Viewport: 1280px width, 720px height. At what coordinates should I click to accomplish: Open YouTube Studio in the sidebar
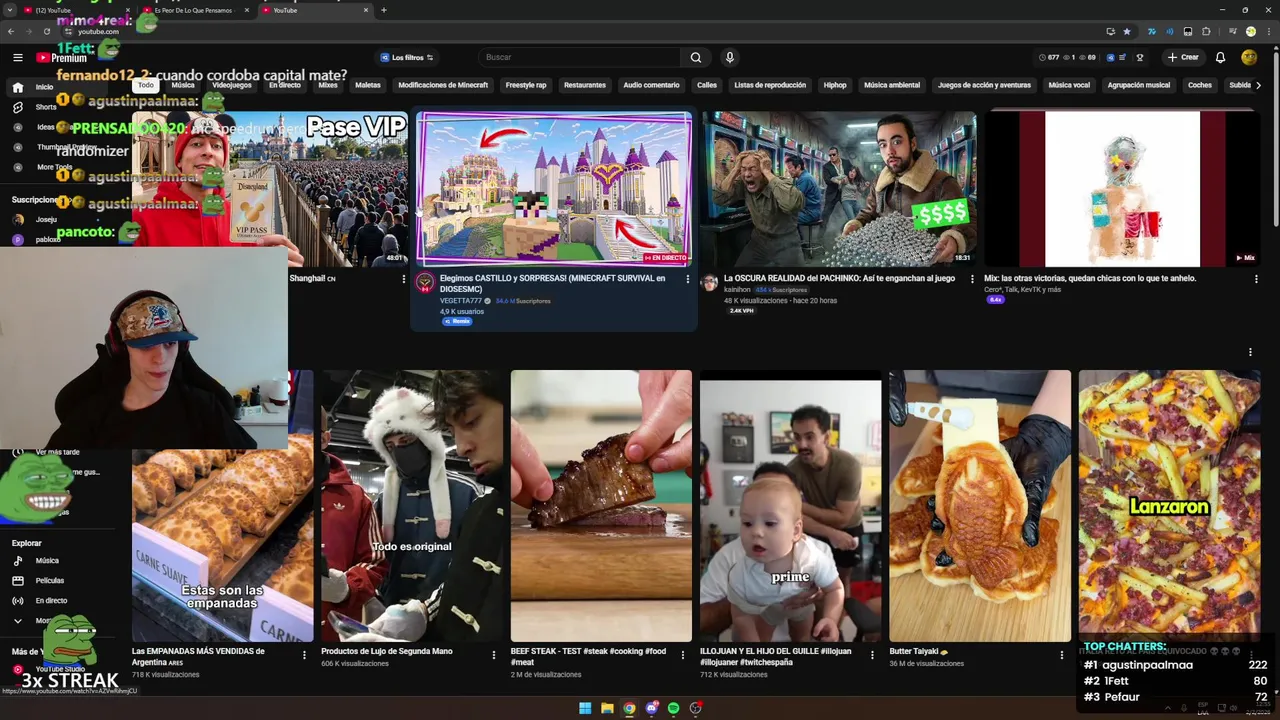pyautogui.click(x=60, y=669)
